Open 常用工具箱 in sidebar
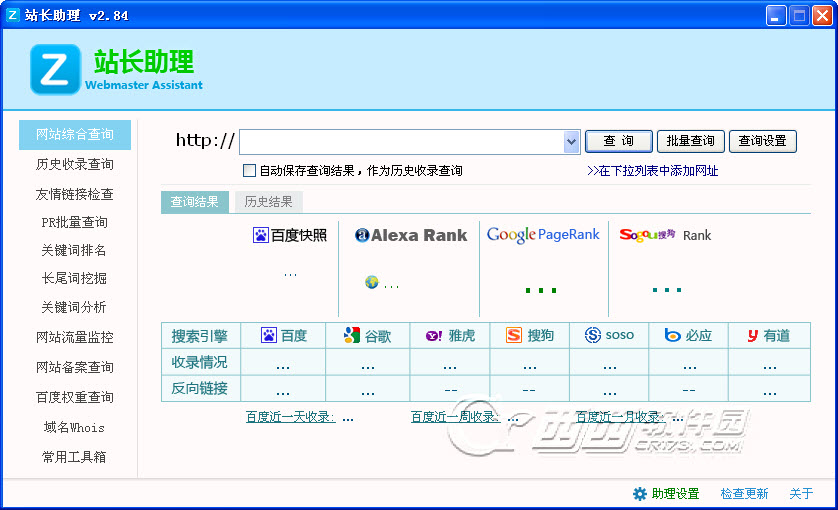Screen dimensions: 838x510 point(74,457)
